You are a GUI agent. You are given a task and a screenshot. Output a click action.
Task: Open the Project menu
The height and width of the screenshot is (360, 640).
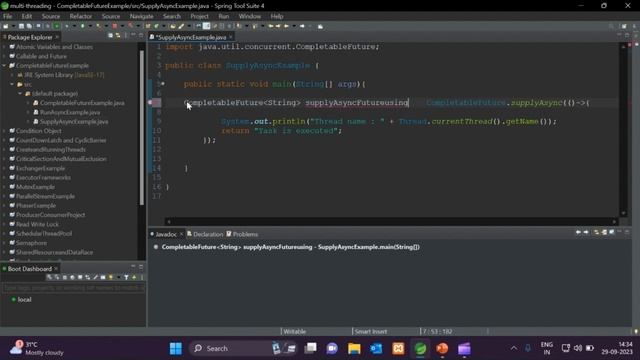pyautogui.click(x=199, y=16)
